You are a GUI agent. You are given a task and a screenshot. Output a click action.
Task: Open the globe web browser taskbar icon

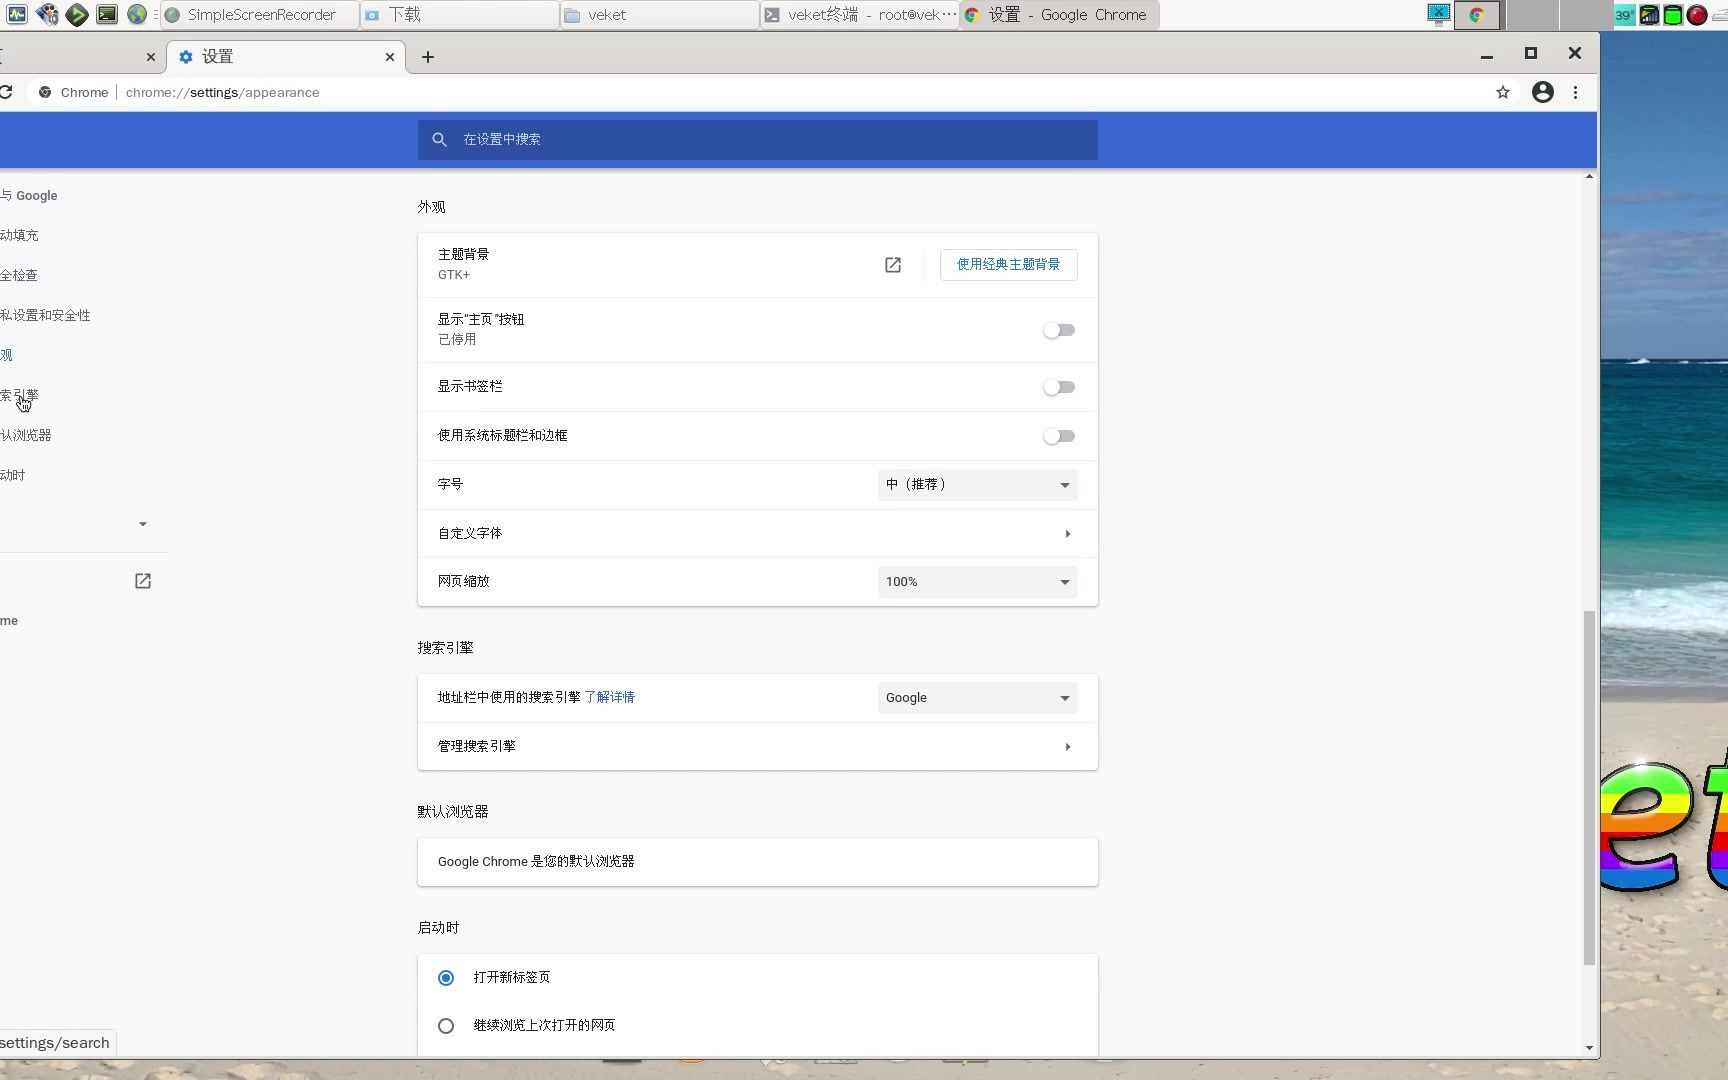[x=137, y=14]
